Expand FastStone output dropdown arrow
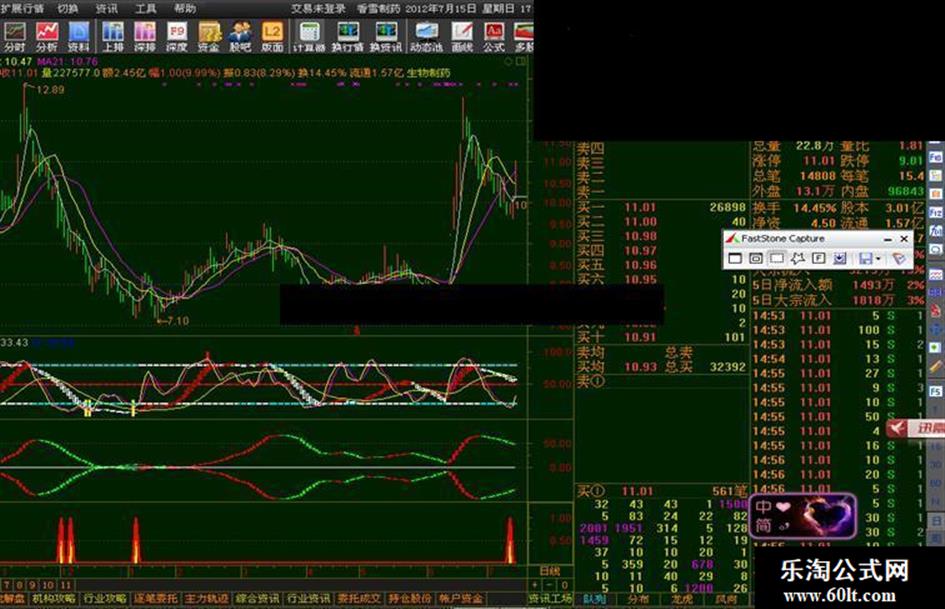Screen dimensions: 945x609 878,259
